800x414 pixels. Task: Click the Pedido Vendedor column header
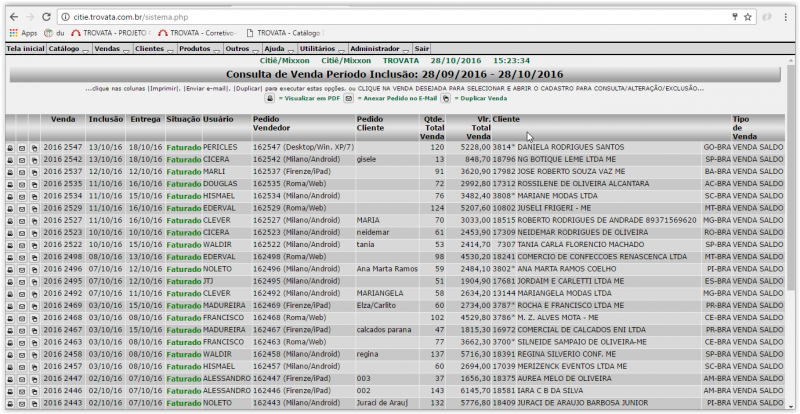(x=271, y=124)
